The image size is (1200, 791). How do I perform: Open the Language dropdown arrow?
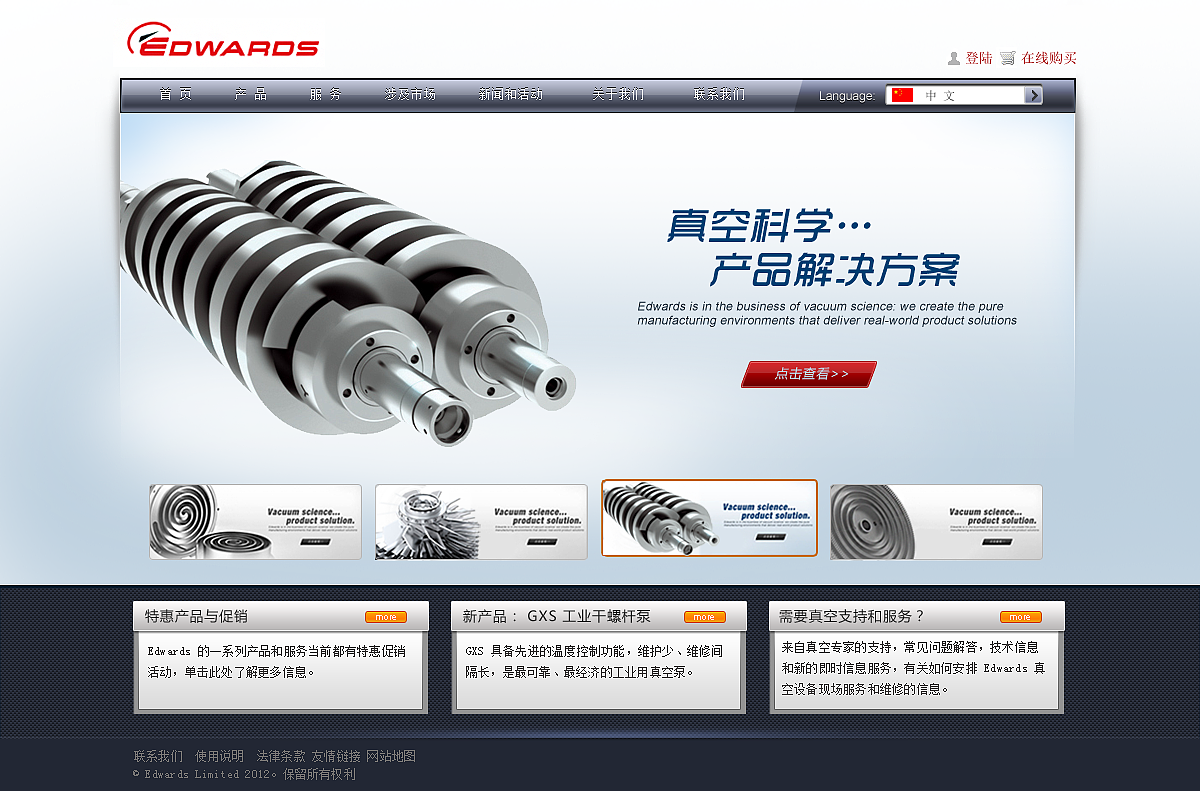[1033, 95]
